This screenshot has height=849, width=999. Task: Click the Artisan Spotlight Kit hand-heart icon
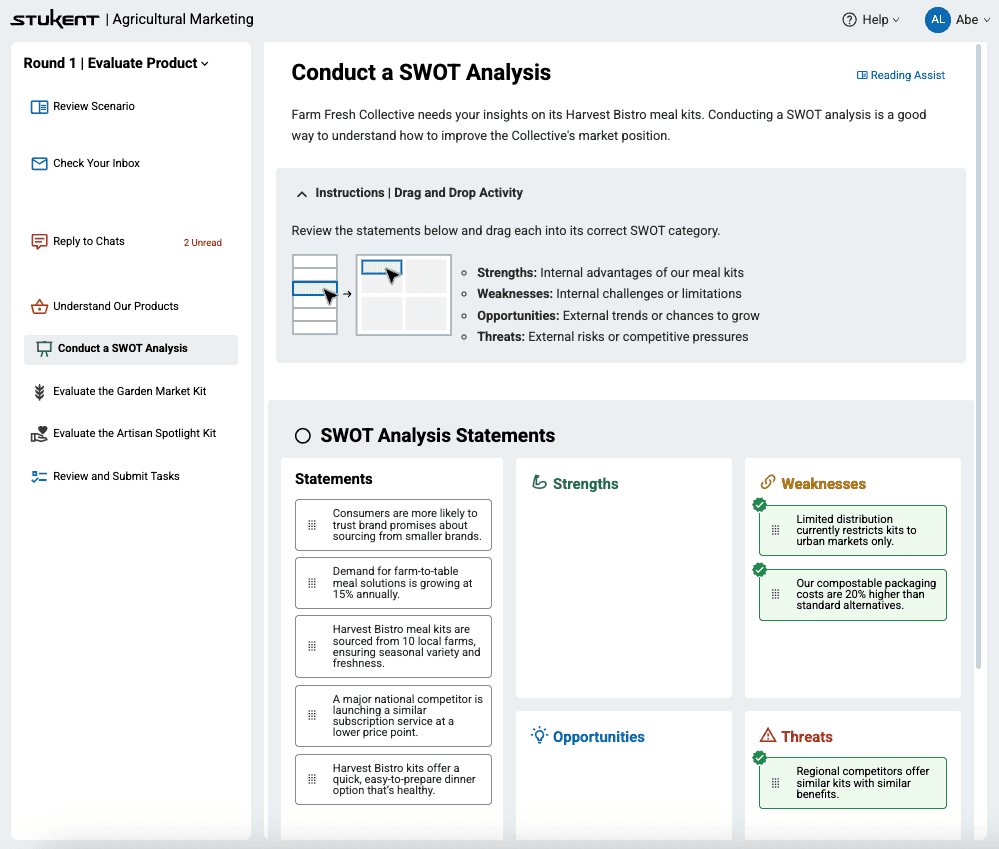(x=40, y=434)
